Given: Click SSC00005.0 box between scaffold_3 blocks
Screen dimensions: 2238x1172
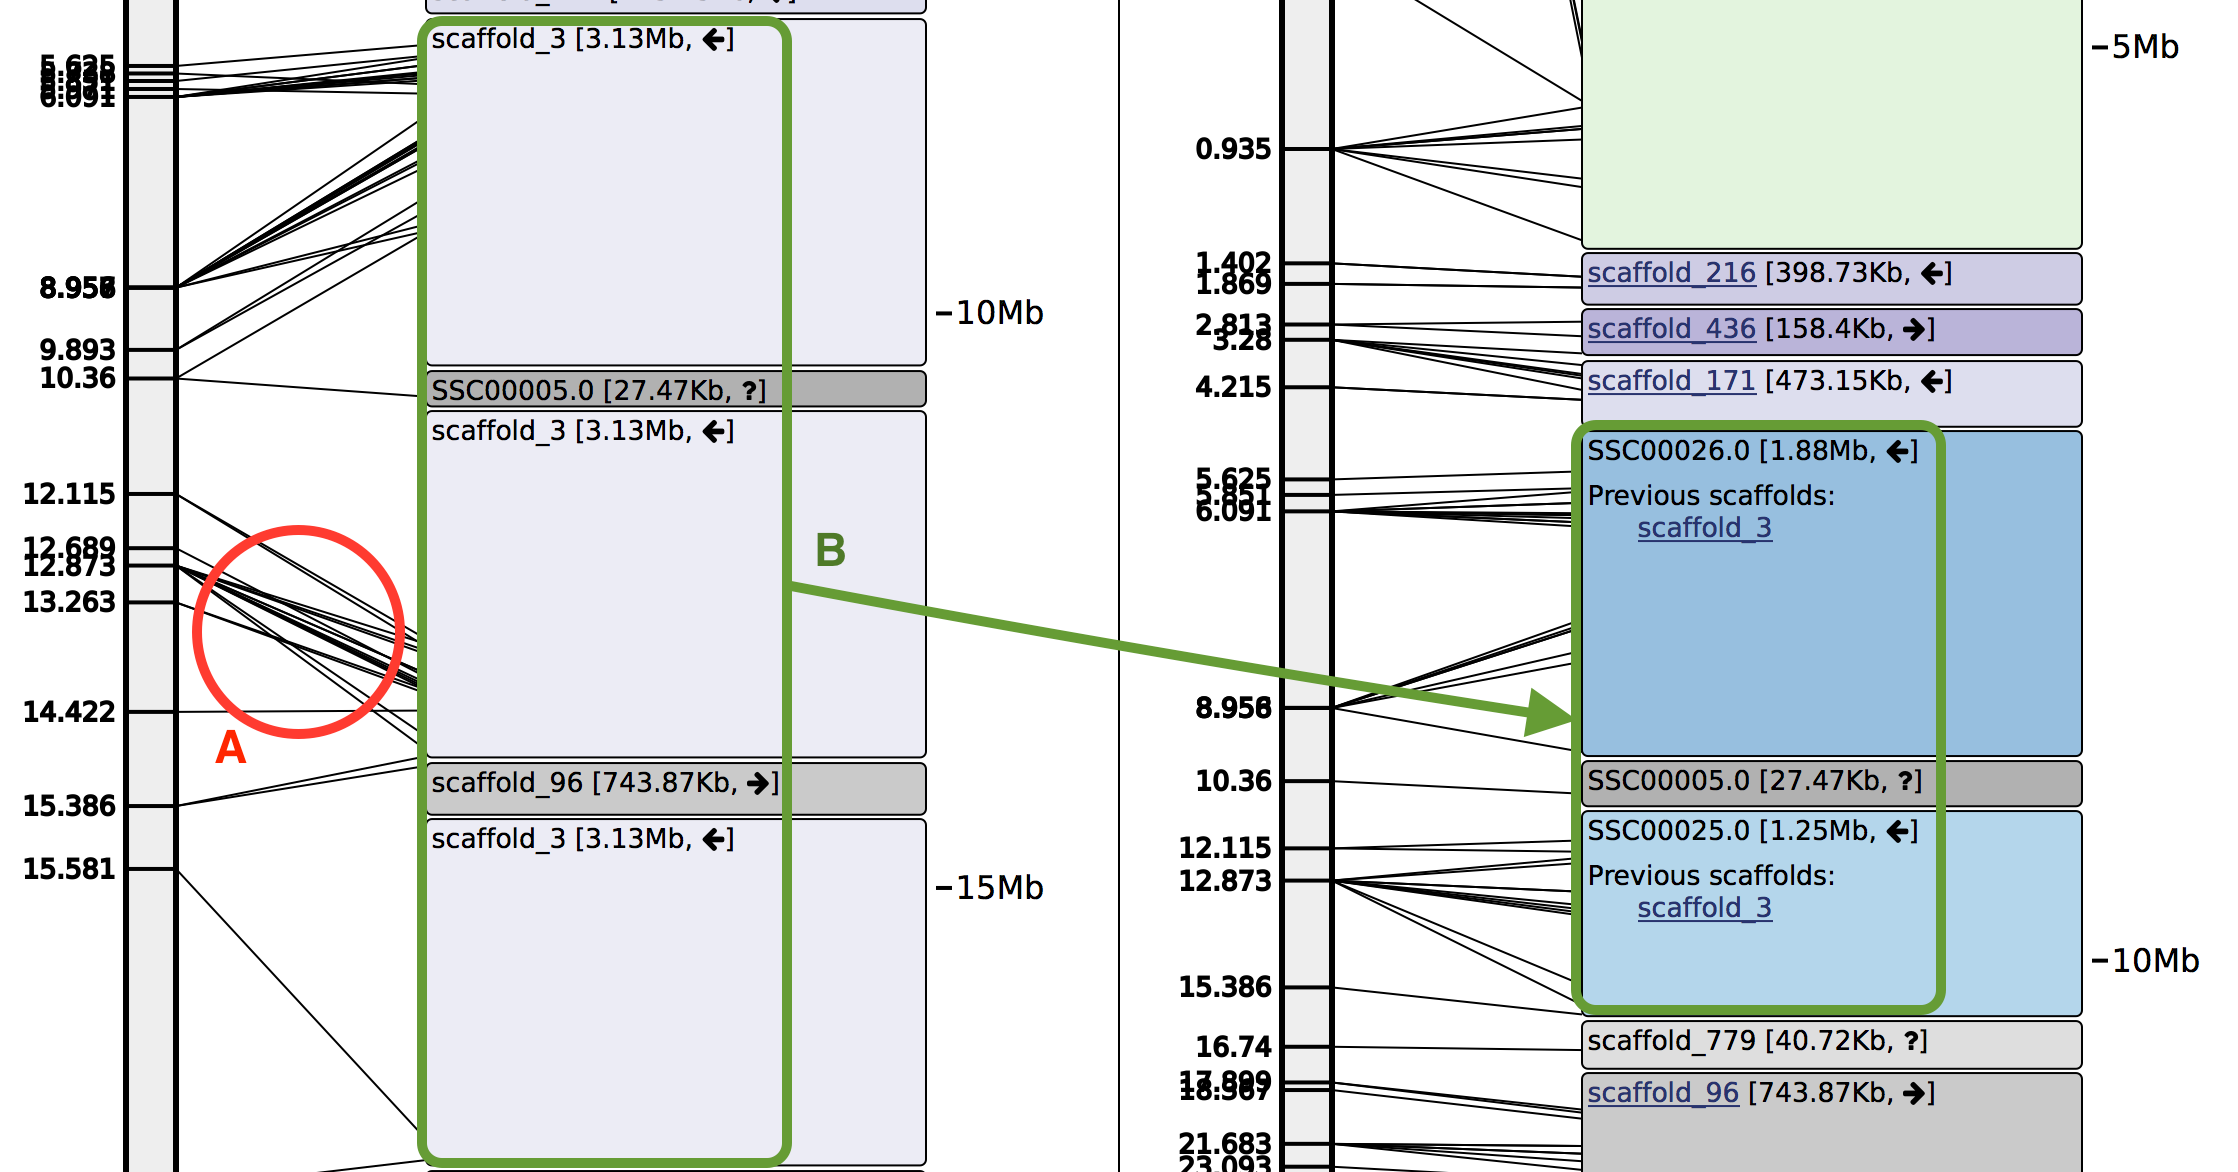Looking at the screenshot, I should click(676, 389).
